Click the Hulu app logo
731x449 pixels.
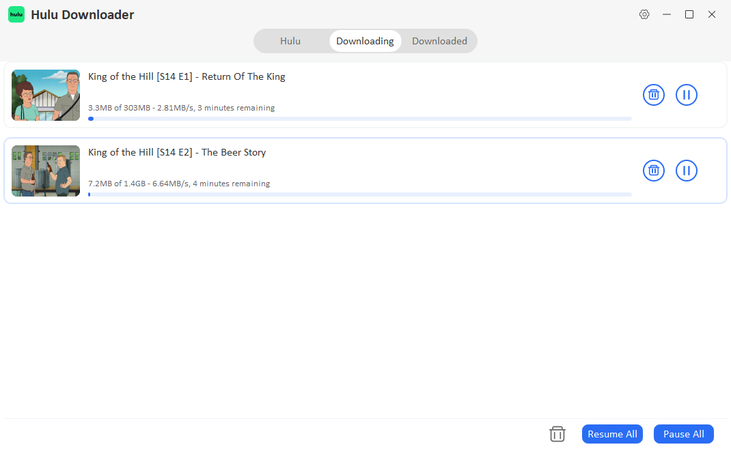point(16,14)
